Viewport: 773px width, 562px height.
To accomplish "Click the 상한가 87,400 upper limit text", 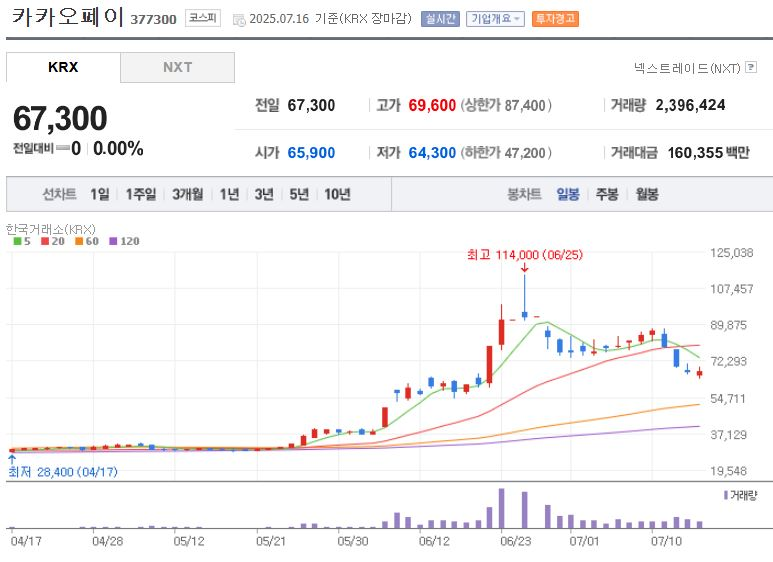I will pyautogui.click(x=506, y=105).
